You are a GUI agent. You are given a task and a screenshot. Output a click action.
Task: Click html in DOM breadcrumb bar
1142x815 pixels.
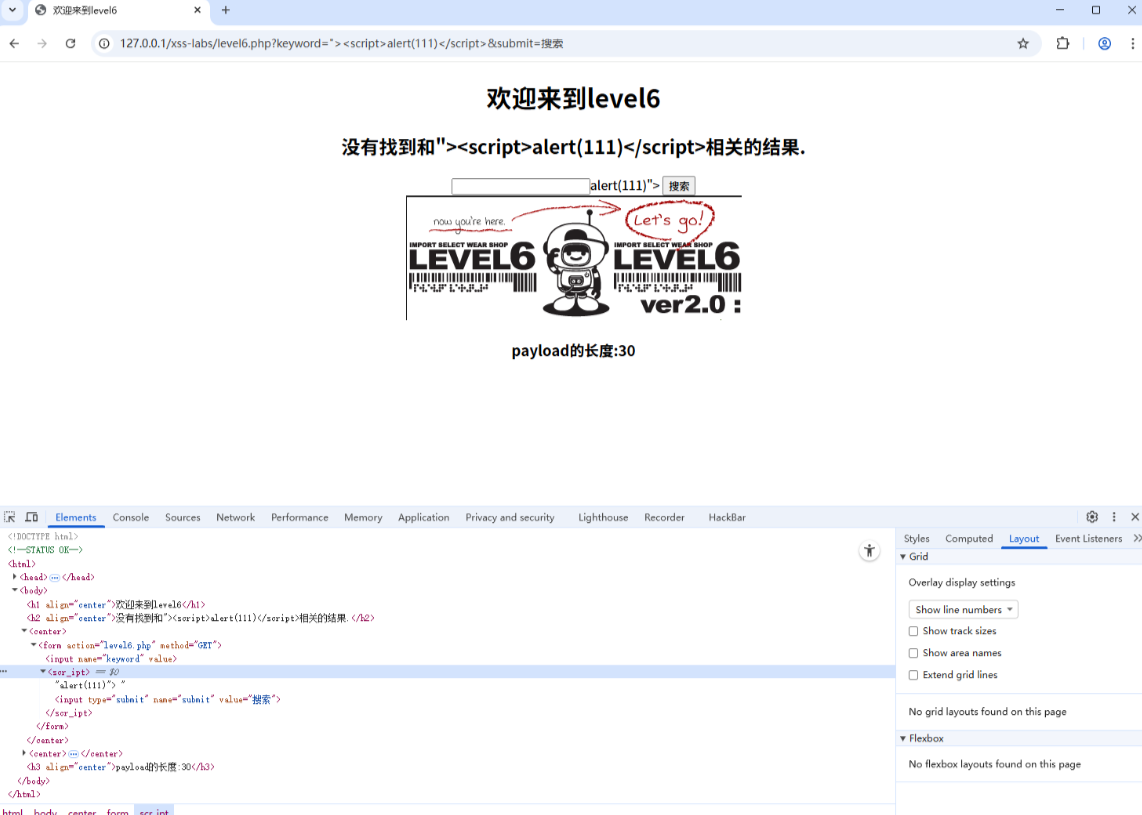[x=12, y=811]
